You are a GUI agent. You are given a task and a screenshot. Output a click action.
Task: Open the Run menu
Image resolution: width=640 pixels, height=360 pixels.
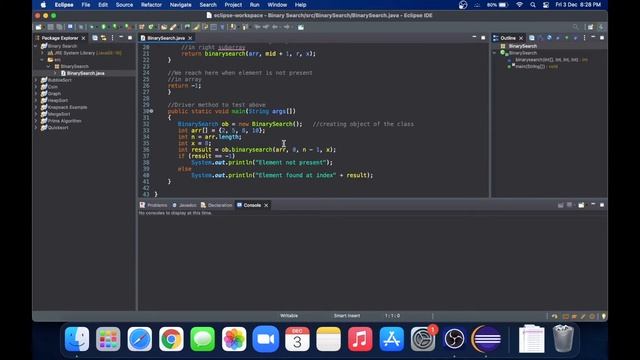click(x=254, y=5)
